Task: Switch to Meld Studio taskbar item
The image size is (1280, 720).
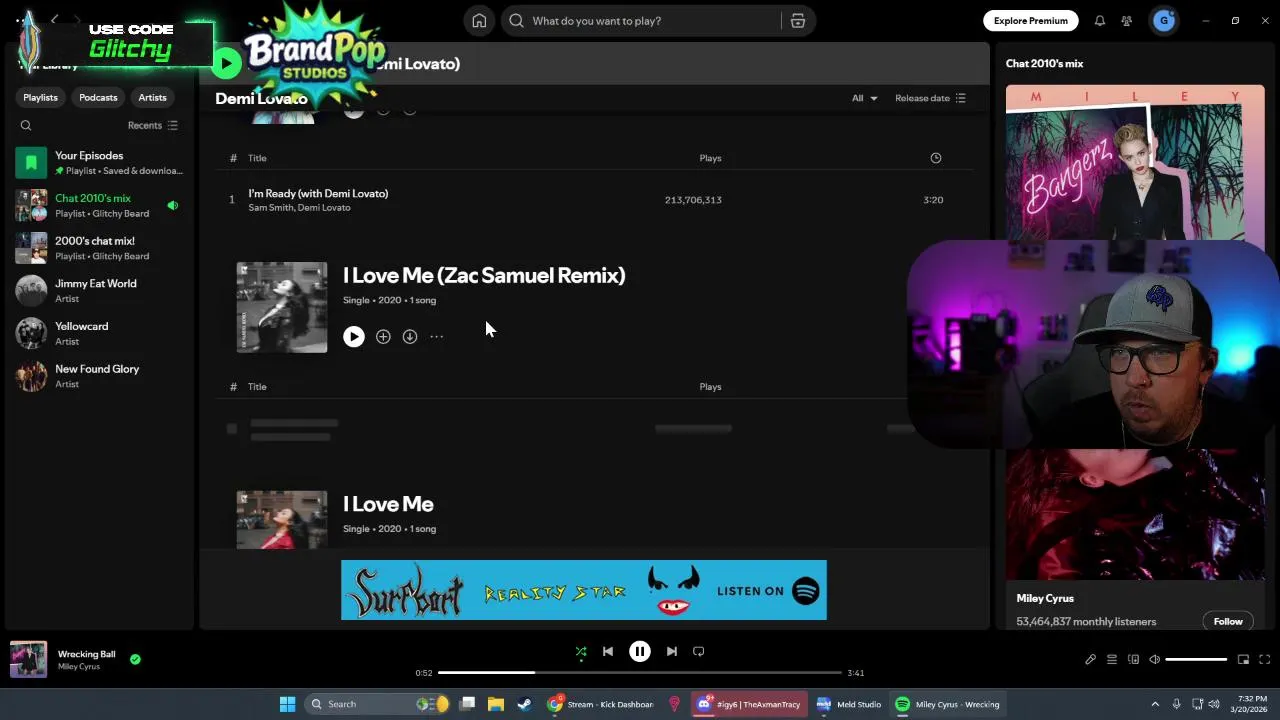Action: tap(848, 704)
